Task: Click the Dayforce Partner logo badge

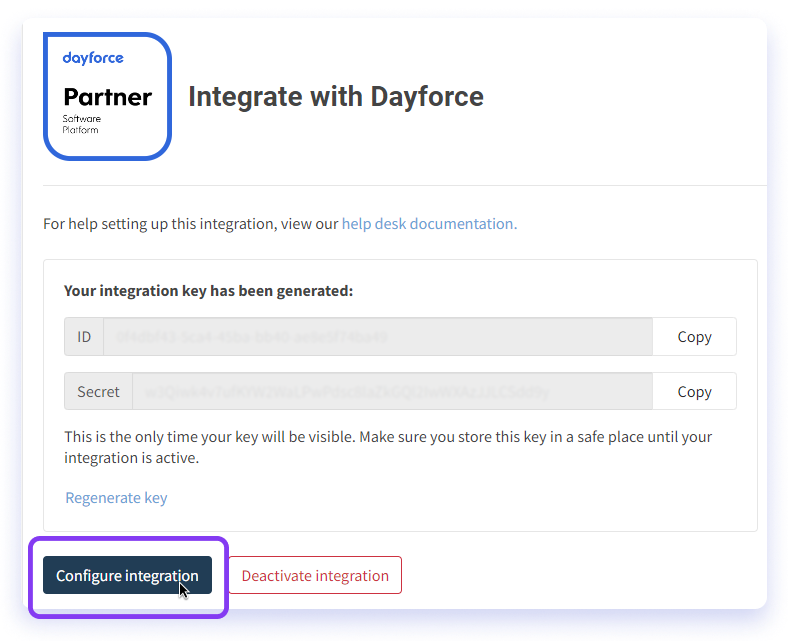Action: [x=108, y=97]
